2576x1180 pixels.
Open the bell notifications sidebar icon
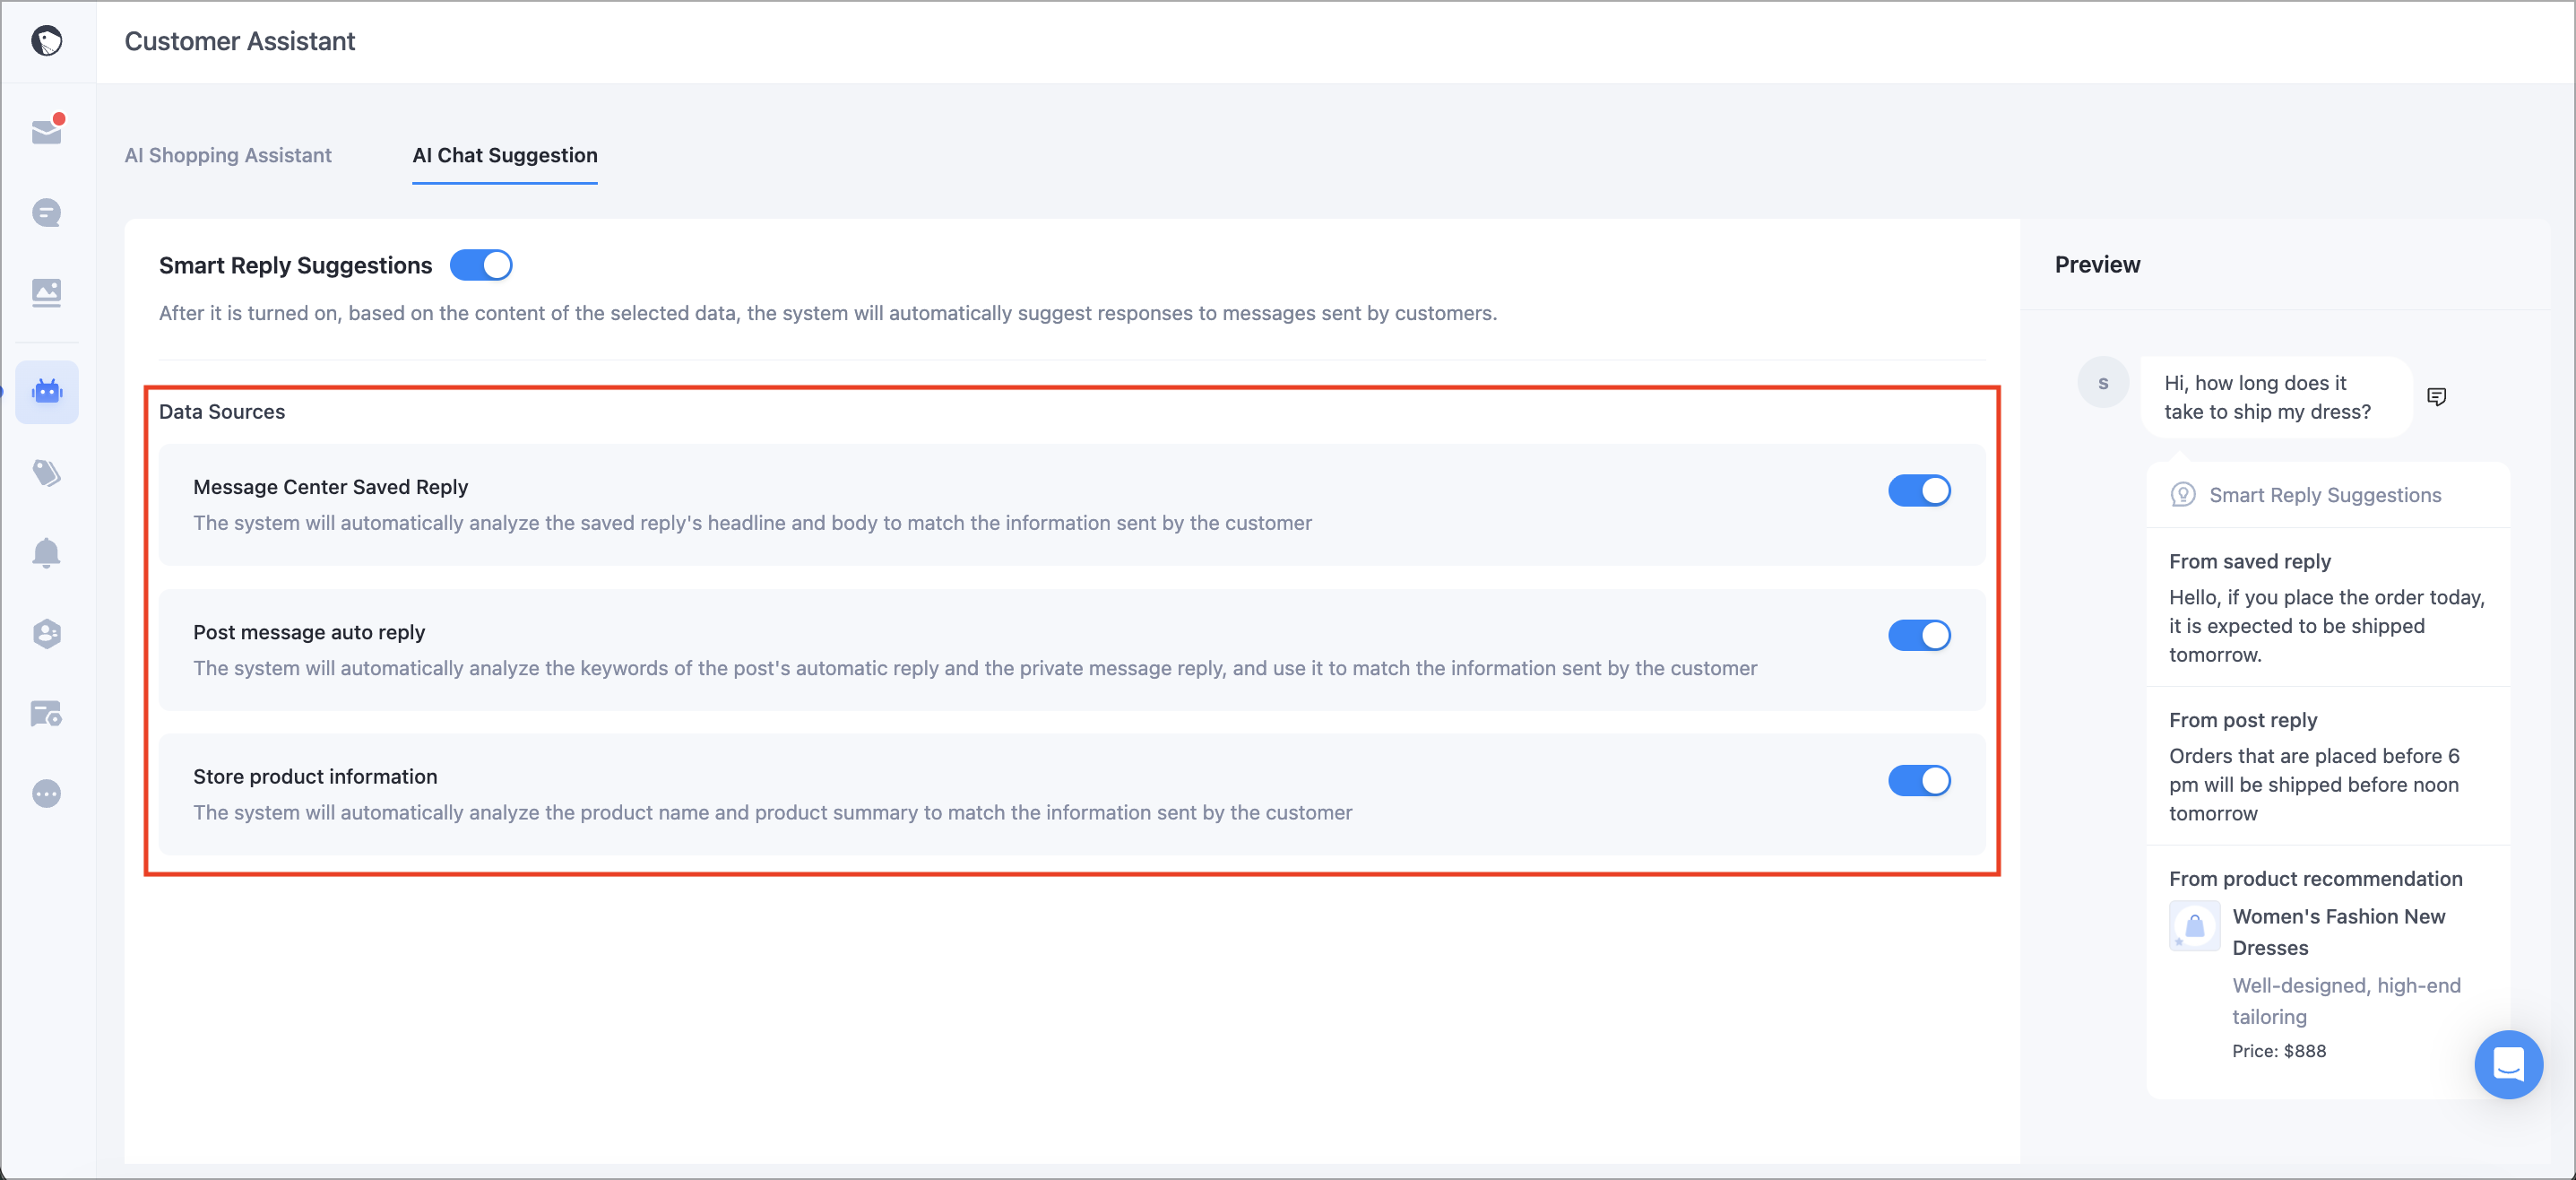(x=47, y=553)
